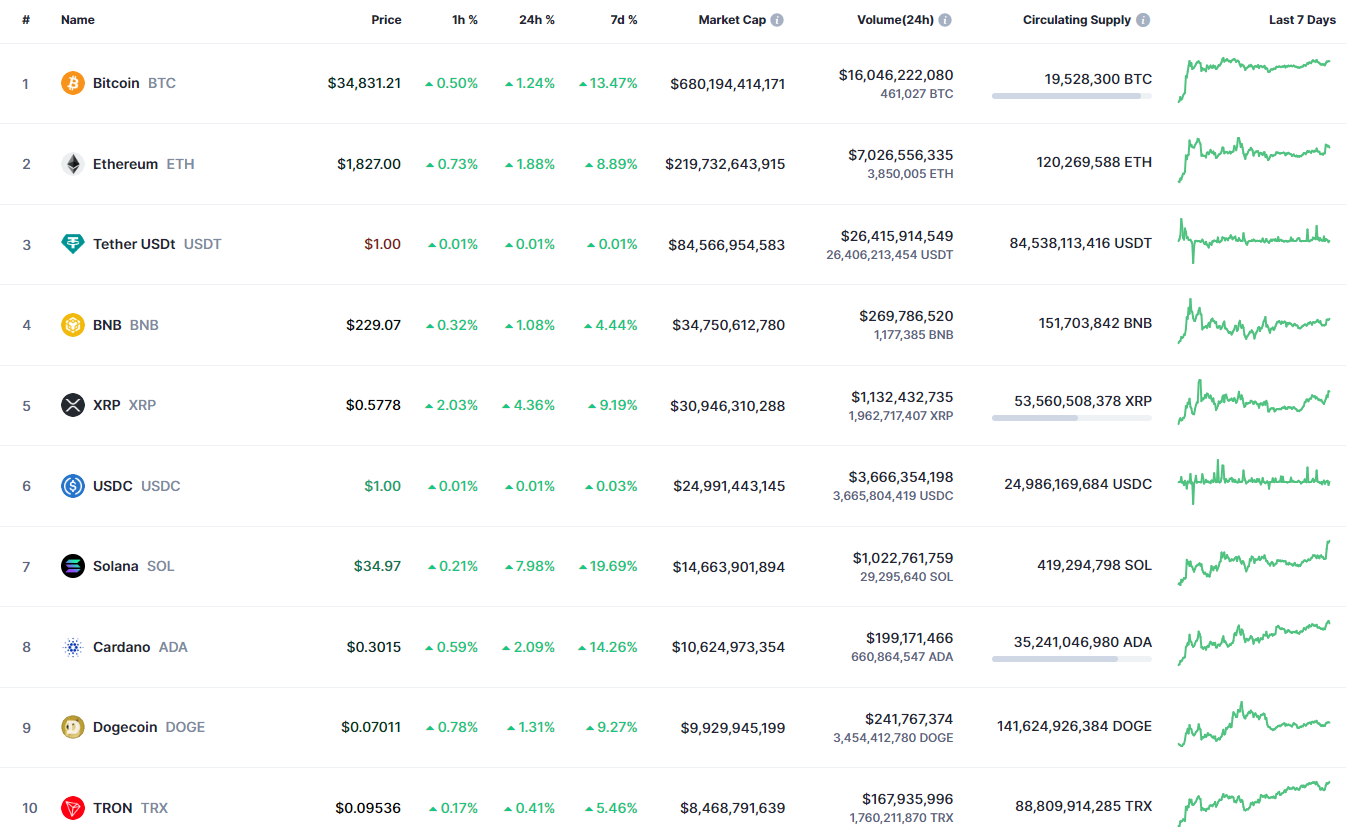Open the USDC coin name link
The width and height of the screenshot is (1361, 837).
point(112,486)
